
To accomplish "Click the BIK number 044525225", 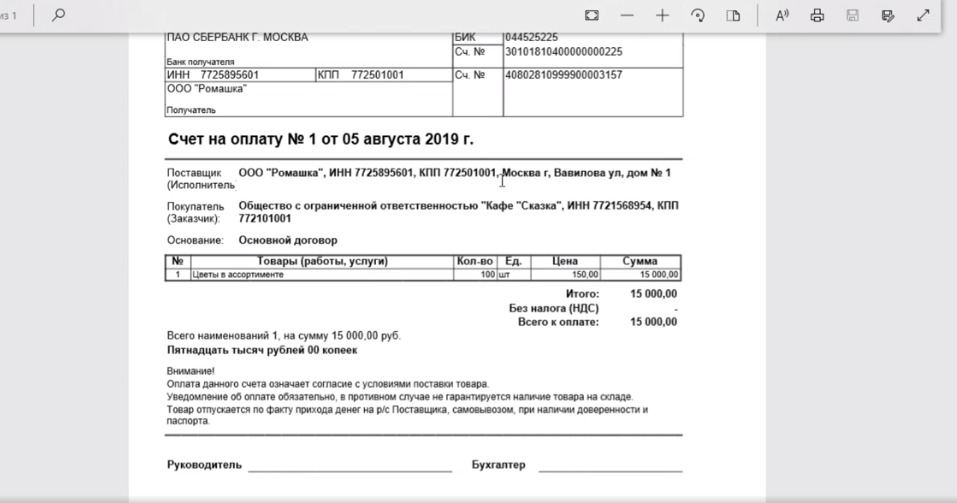I will tap(532, 37).
